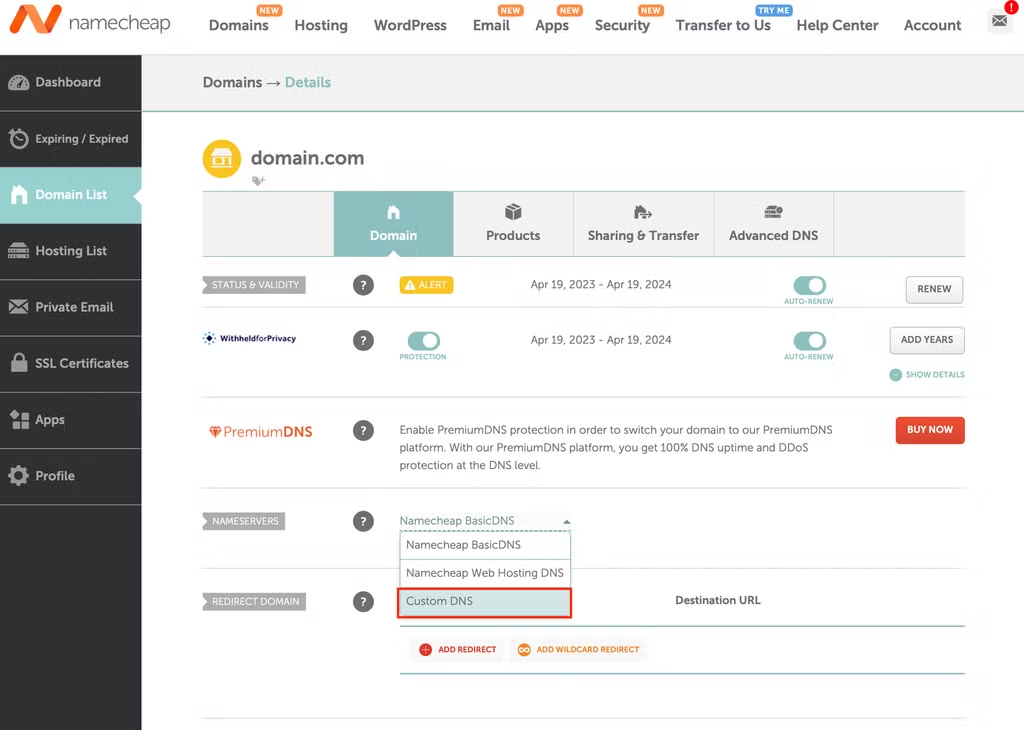Screen dimensions: 1024x730
Task: Toggle domain Auto-Renew in Status row
Action: 809,285
